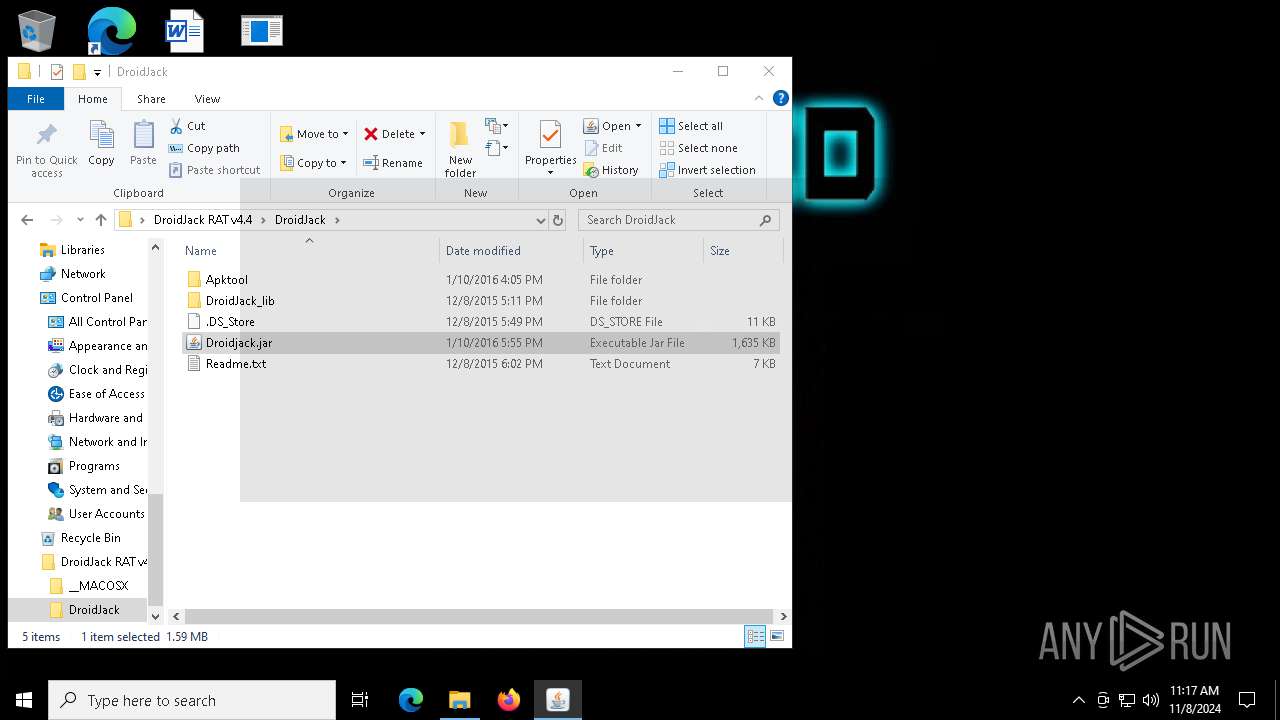Open the File menu tab
The width and height of the screenshot is (1280, 720).
(x=36, y=99)
